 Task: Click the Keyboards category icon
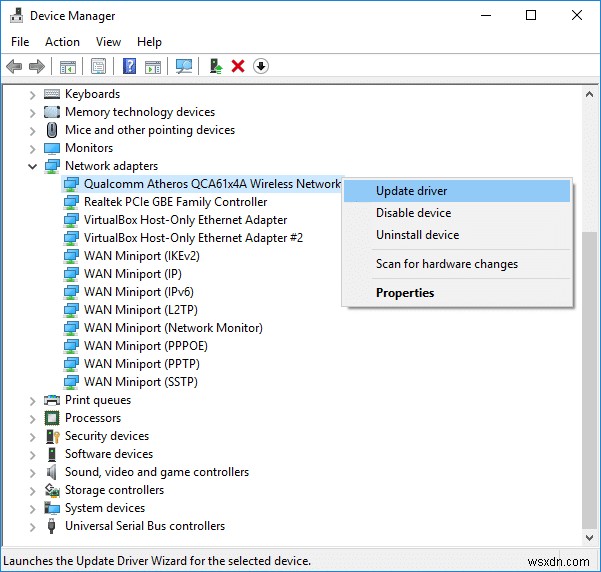(52, 94)
